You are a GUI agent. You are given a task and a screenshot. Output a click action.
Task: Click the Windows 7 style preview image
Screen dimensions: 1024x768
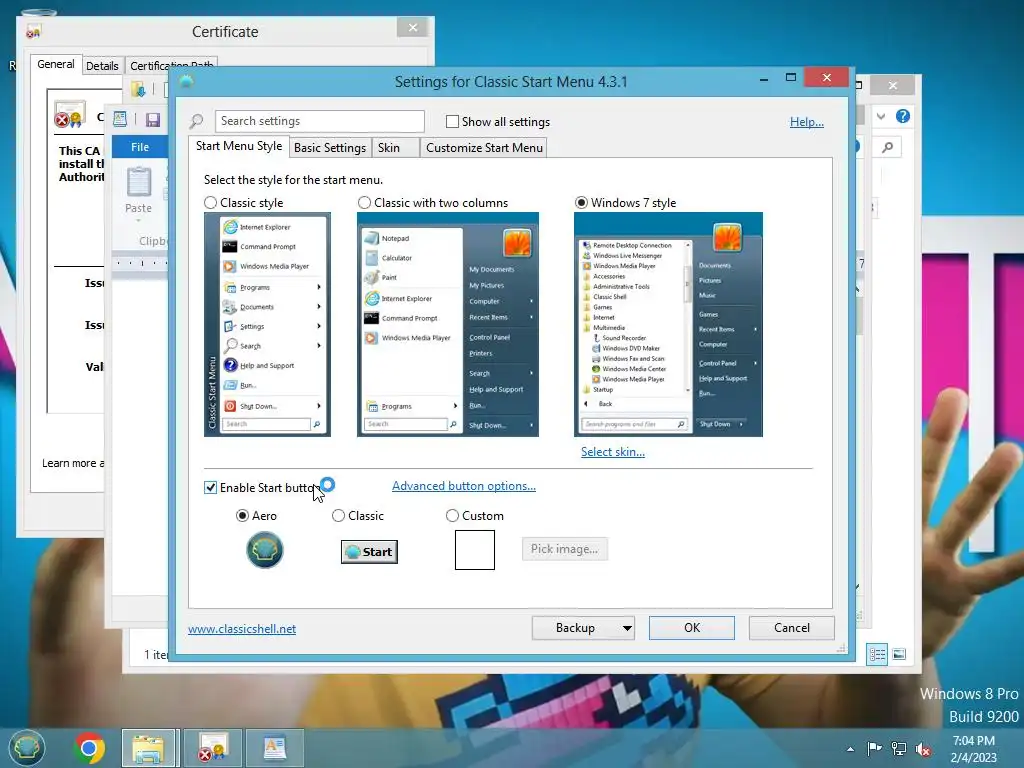pos(668,325)
